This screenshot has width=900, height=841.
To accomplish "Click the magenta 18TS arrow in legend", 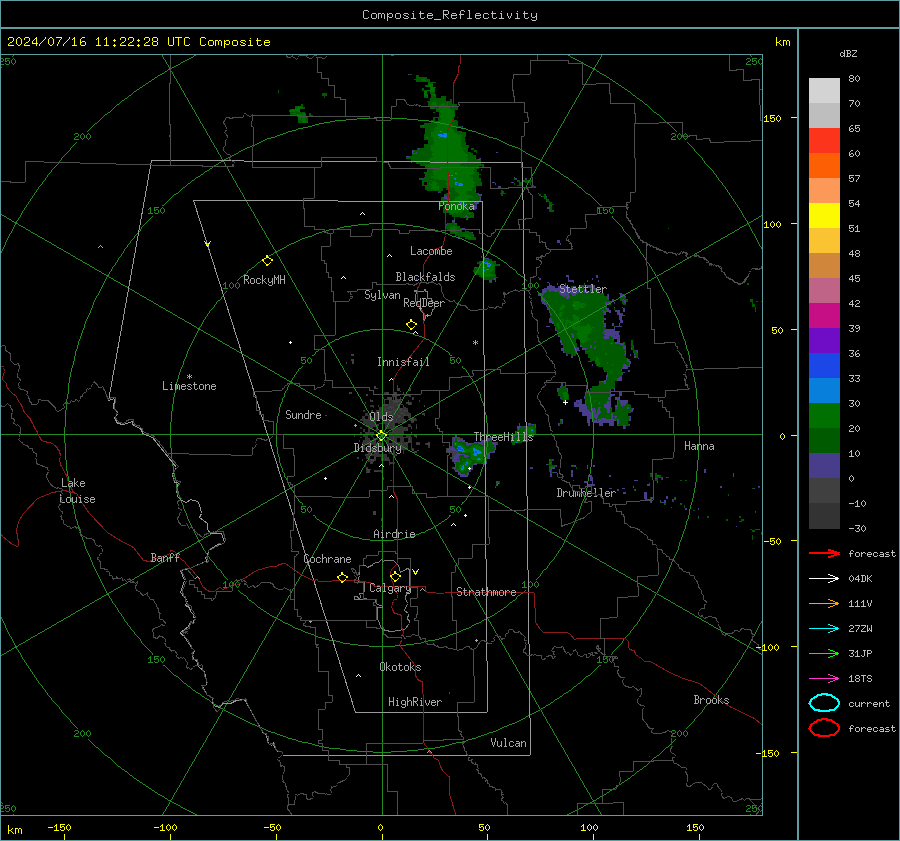I will point(824,679).
